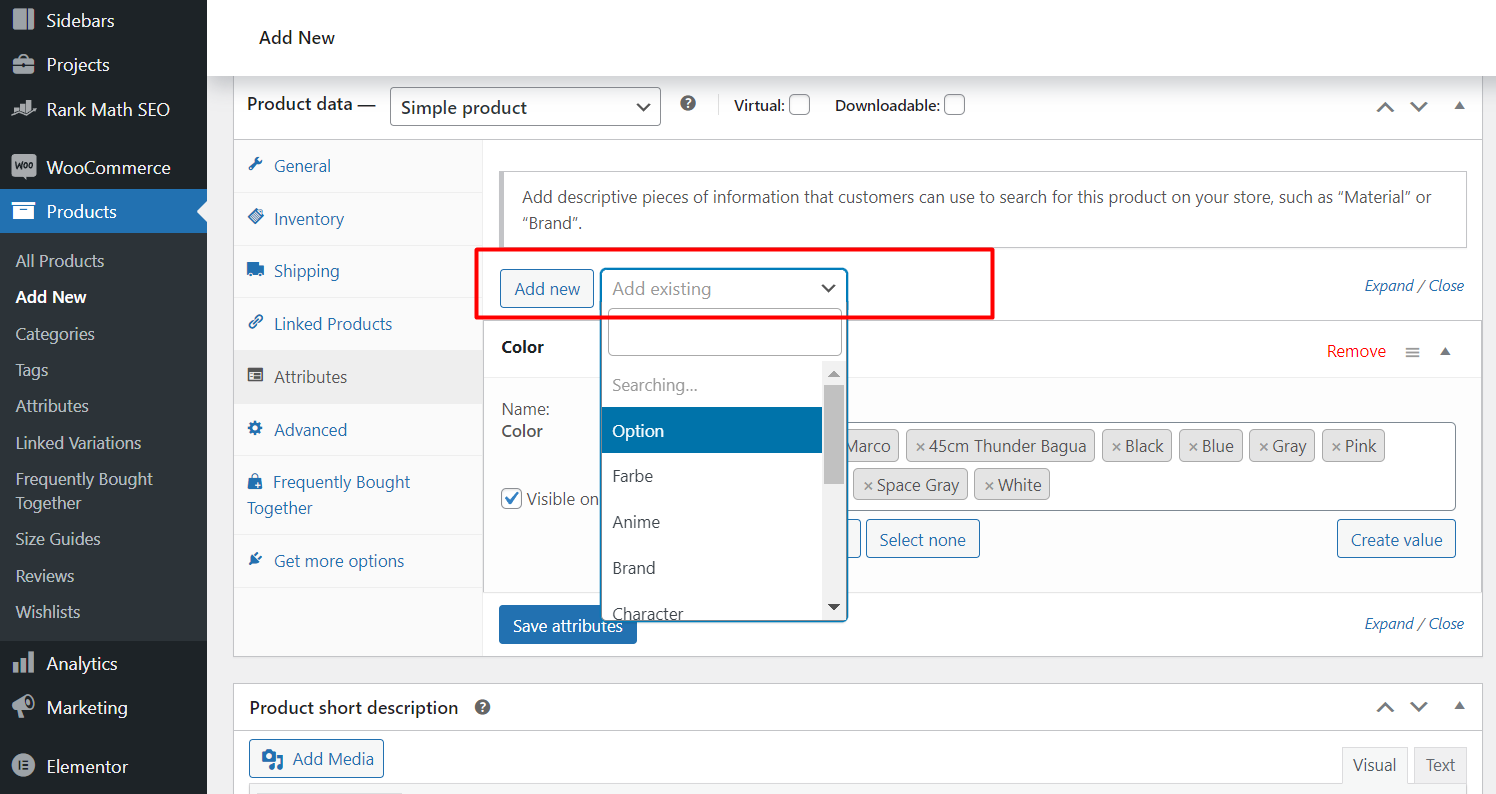Screen dimensions: 1496x794
Task: Click the Frequently Bought Together bag icon
Action: tap(255, 481)
